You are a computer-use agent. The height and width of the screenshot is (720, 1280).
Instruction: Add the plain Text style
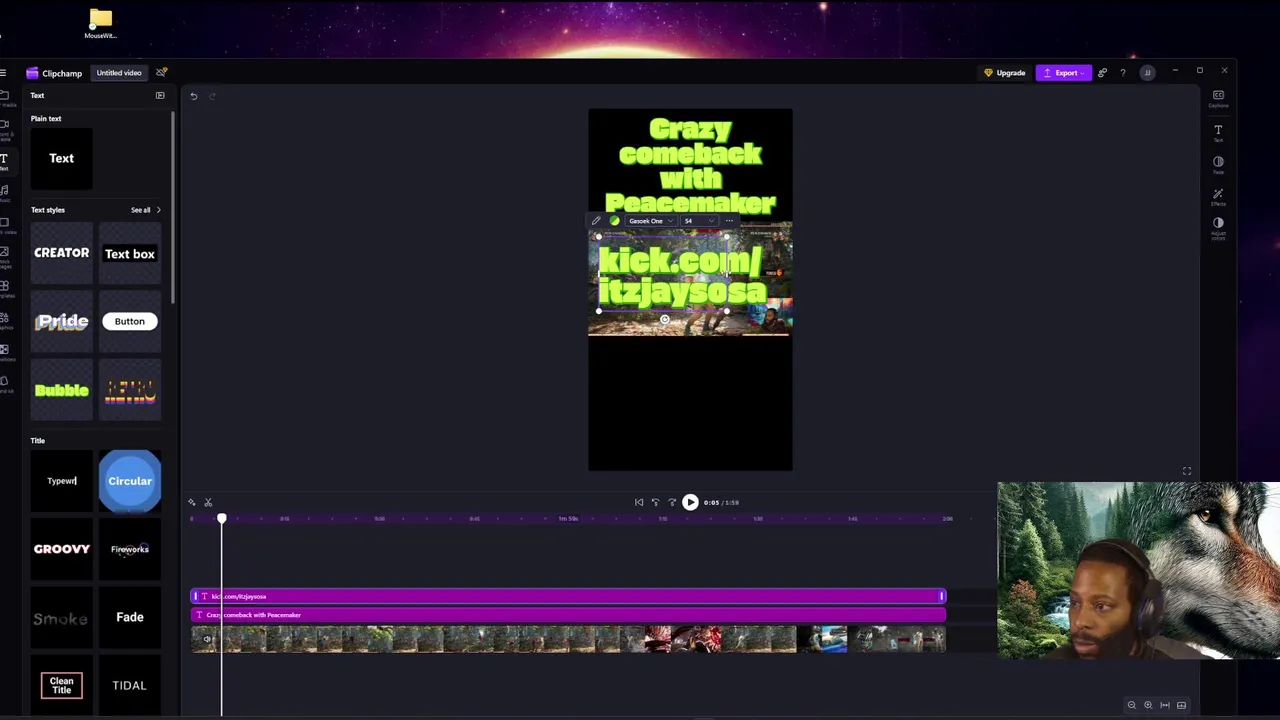(x=62, y=158)
